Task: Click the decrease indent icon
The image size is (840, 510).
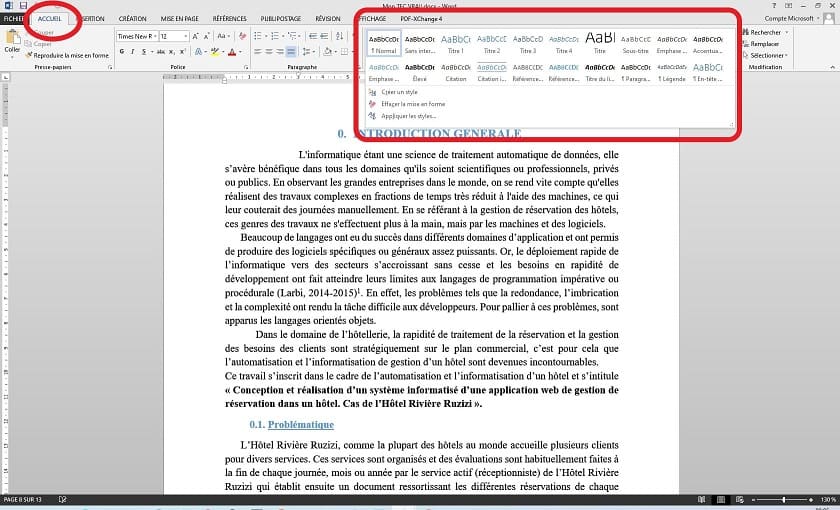Action: 313,36
